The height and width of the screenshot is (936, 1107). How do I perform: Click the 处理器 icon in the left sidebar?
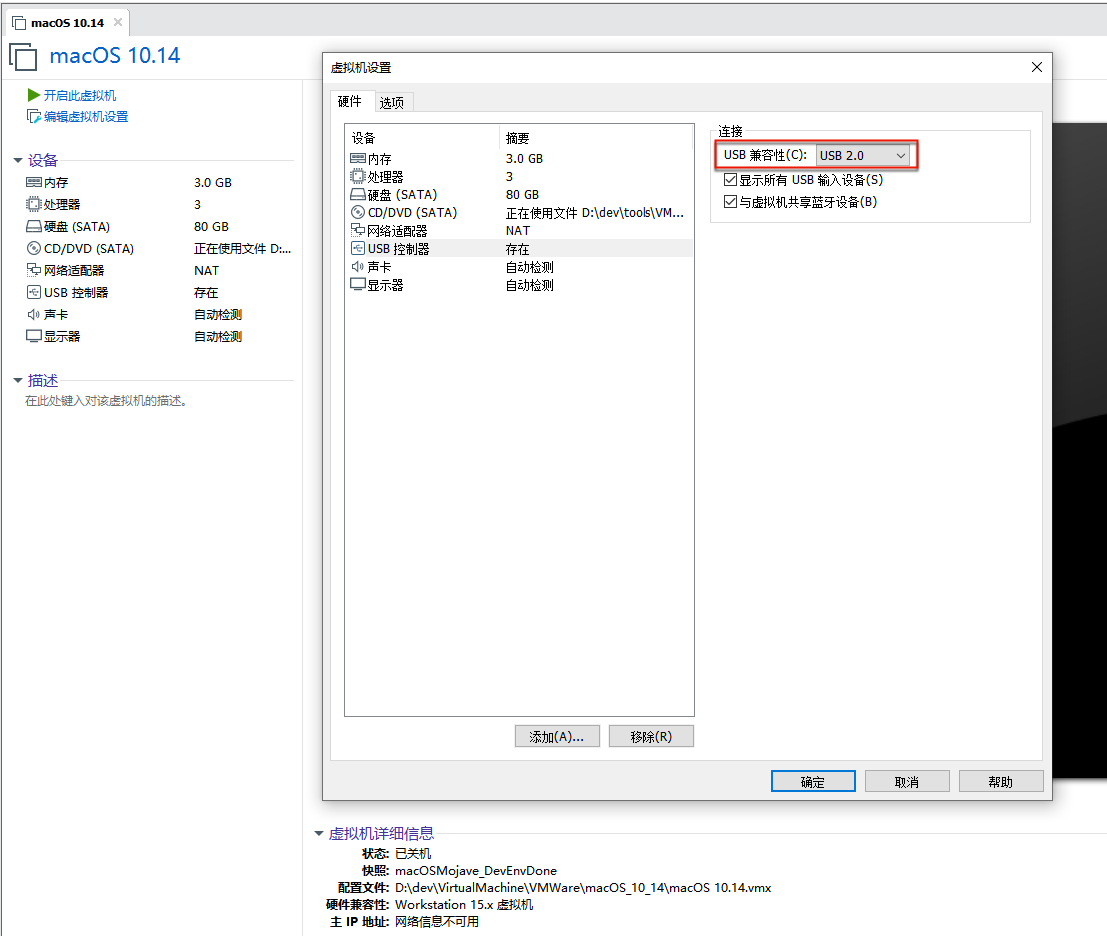coord(34,204)
